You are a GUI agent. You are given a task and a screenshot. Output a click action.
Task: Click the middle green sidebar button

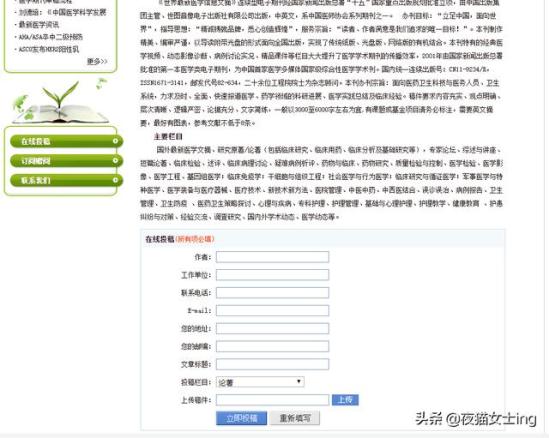click(67, 161)
